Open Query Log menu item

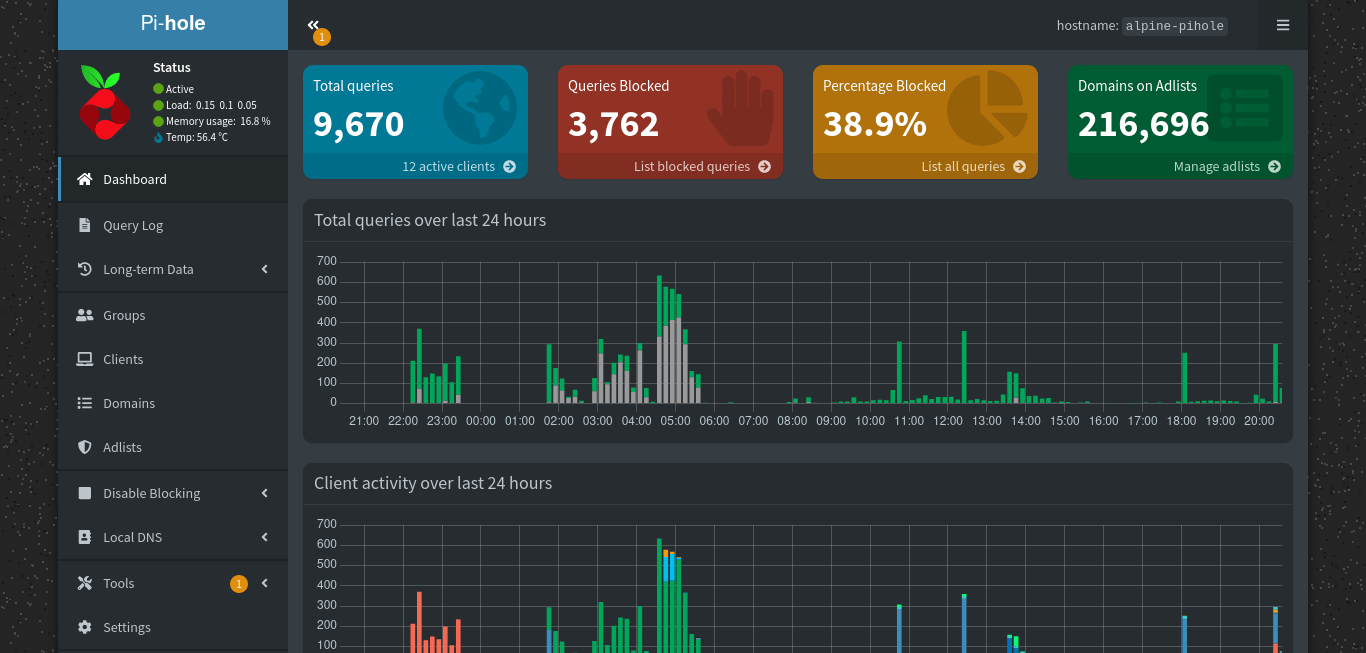pos(173,225)
